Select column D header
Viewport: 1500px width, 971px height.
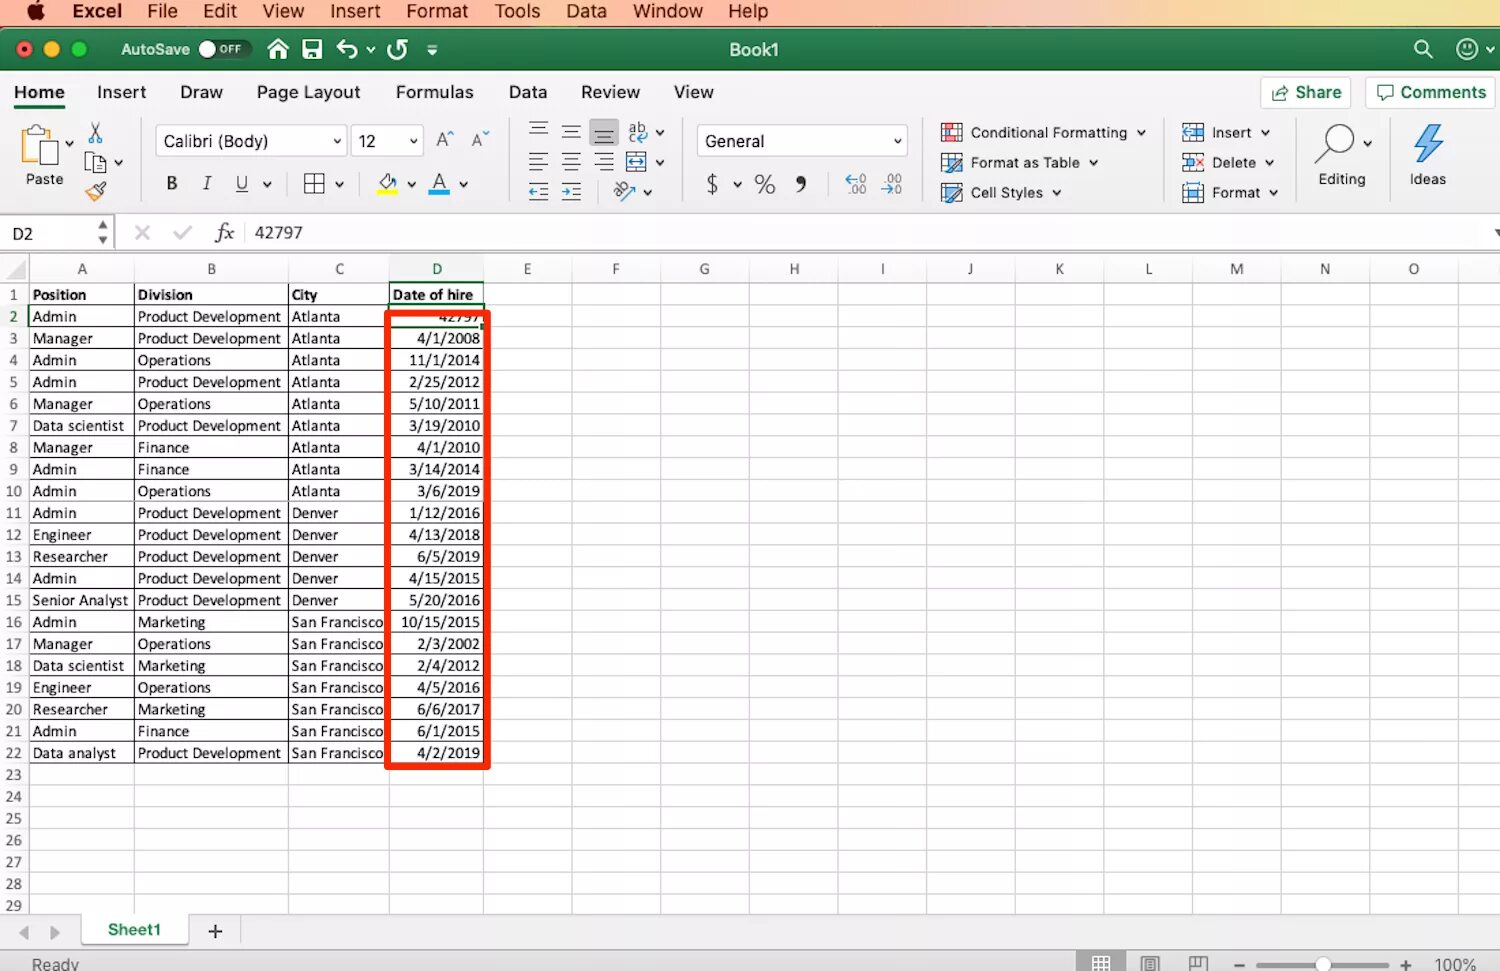point(436,268)
